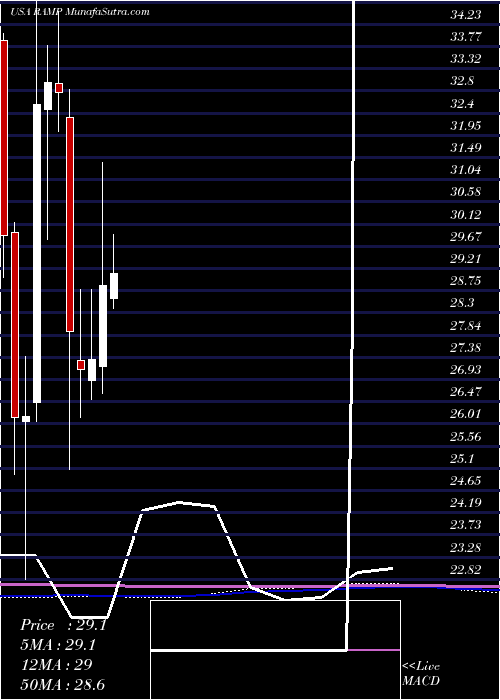Click the 50MA : 28.6 readout
The width and height of the screenshot is (500, 700).
click(62, 684)
